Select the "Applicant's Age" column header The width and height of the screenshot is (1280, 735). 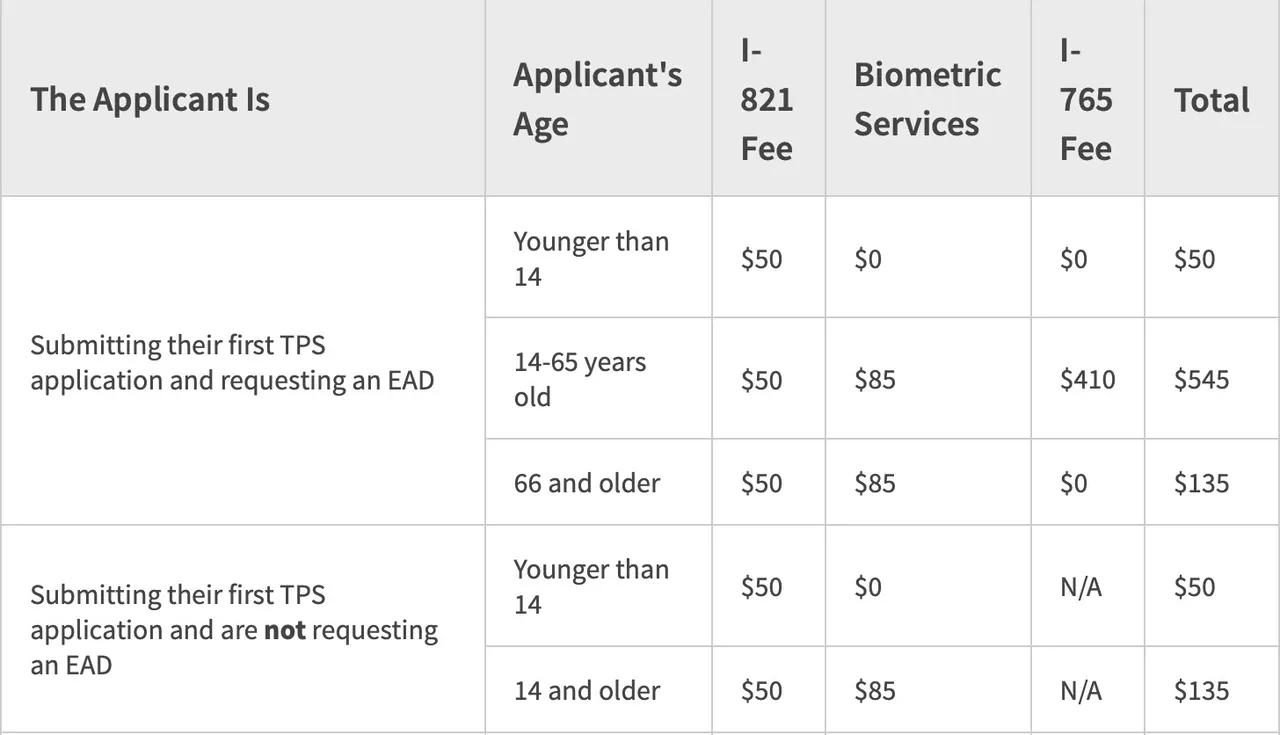[x=597, y=99]
